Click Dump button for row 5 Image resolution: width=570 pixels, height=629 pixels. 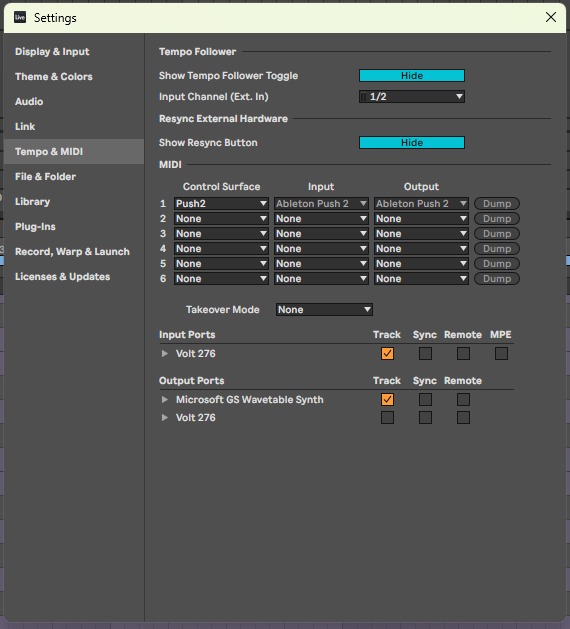(497, 264)
